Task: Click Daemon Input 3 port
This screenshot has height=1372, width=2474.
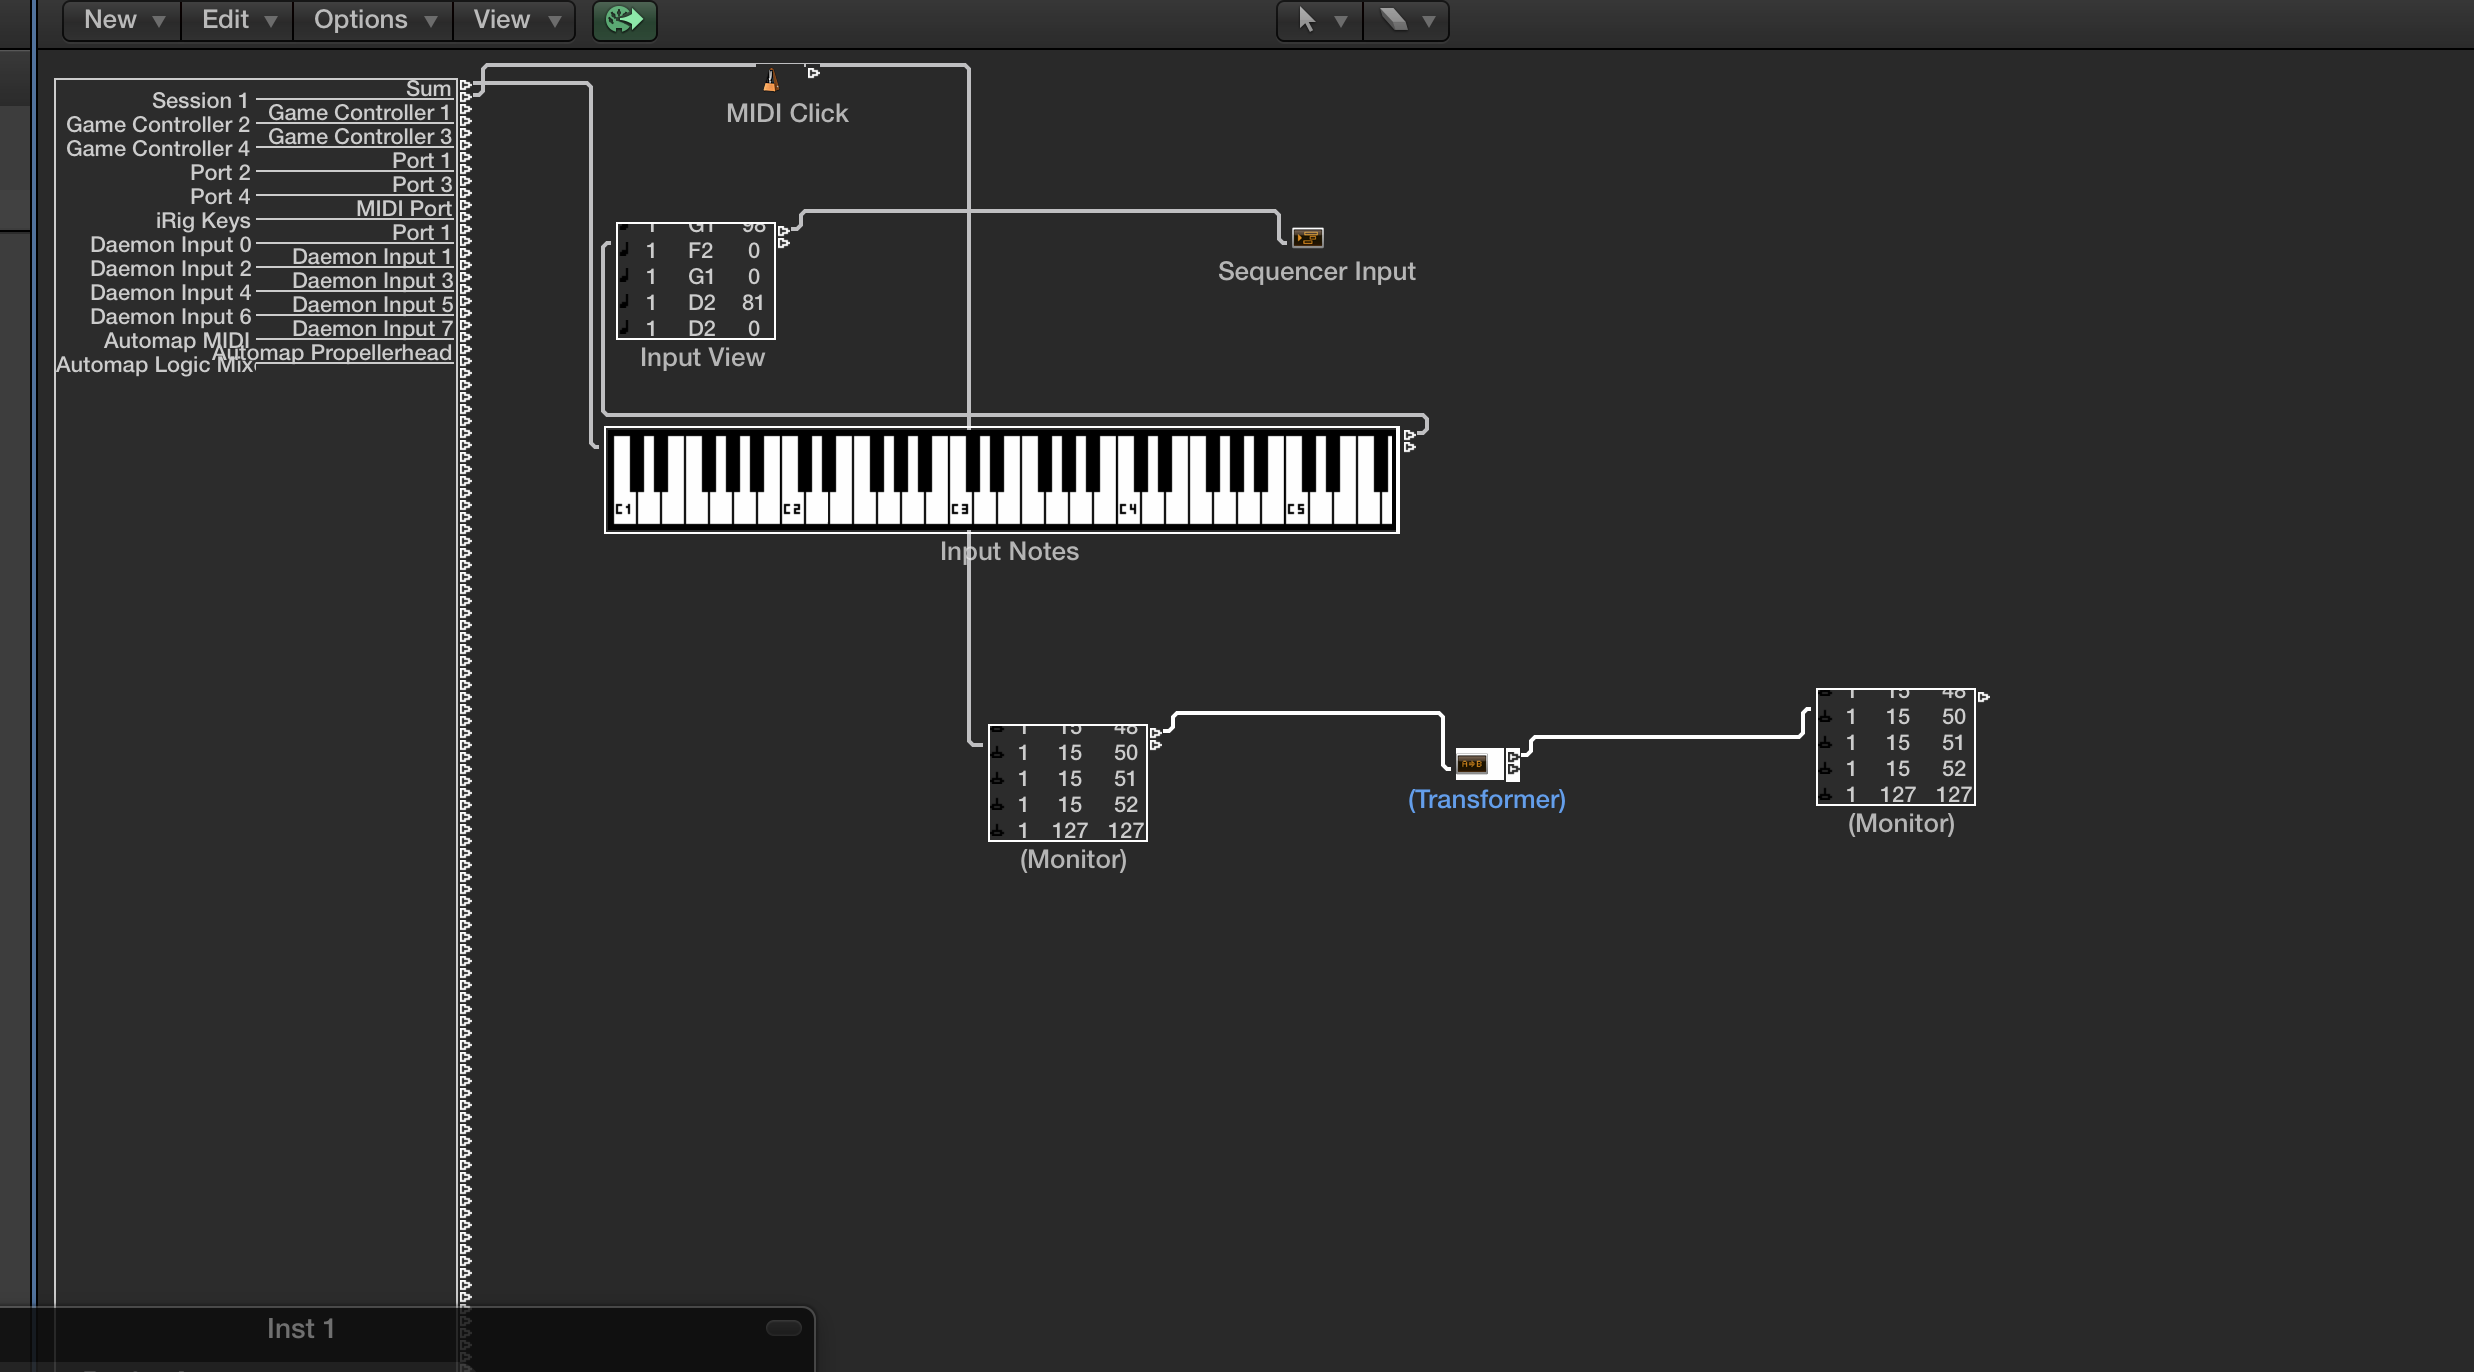Action: pos(372,281)
